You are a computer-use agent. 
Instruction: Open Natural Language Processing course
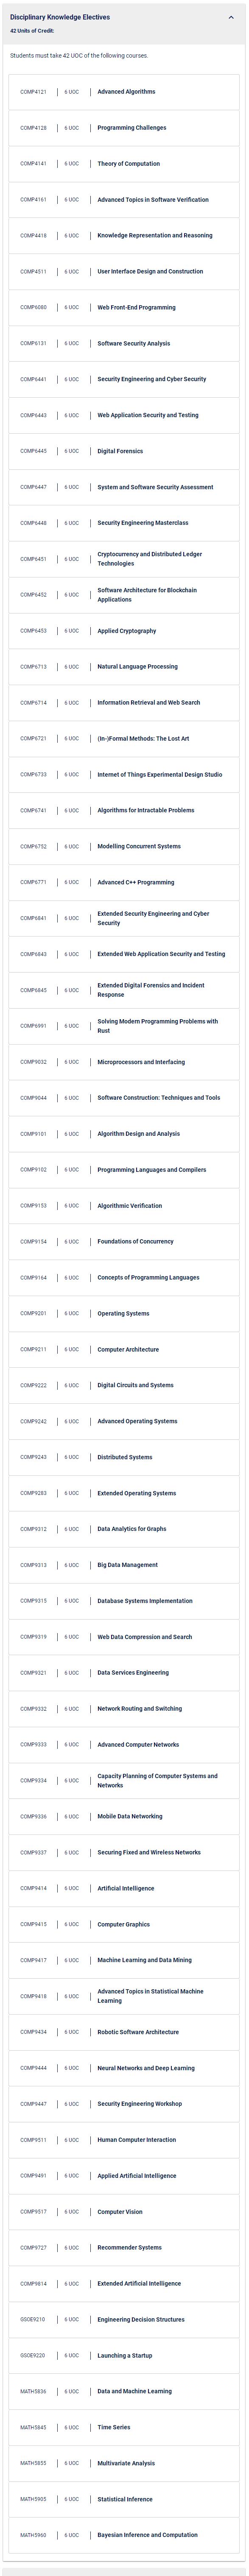124,667
